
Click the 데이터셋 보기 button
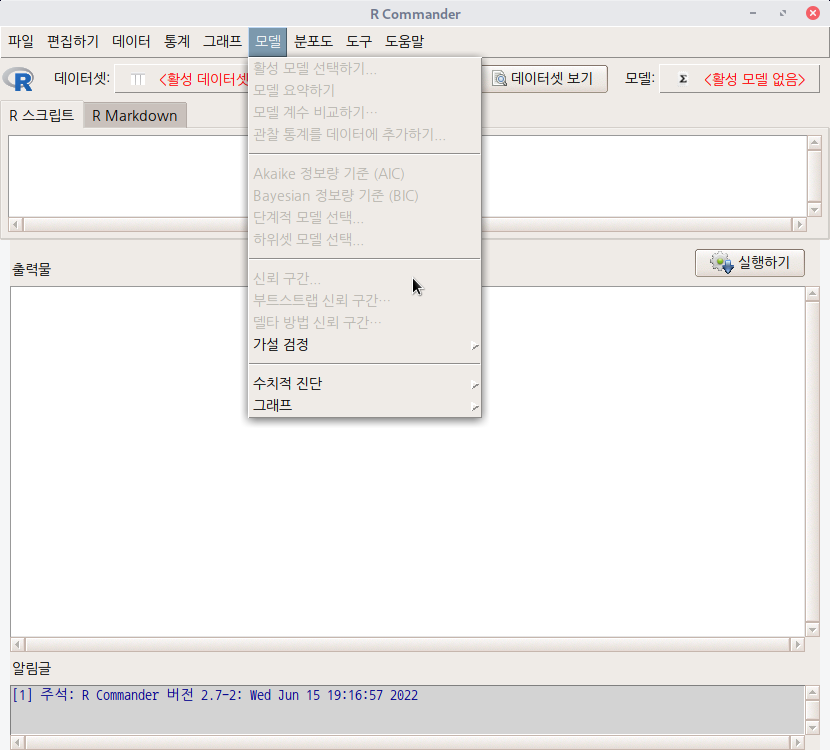544,79
